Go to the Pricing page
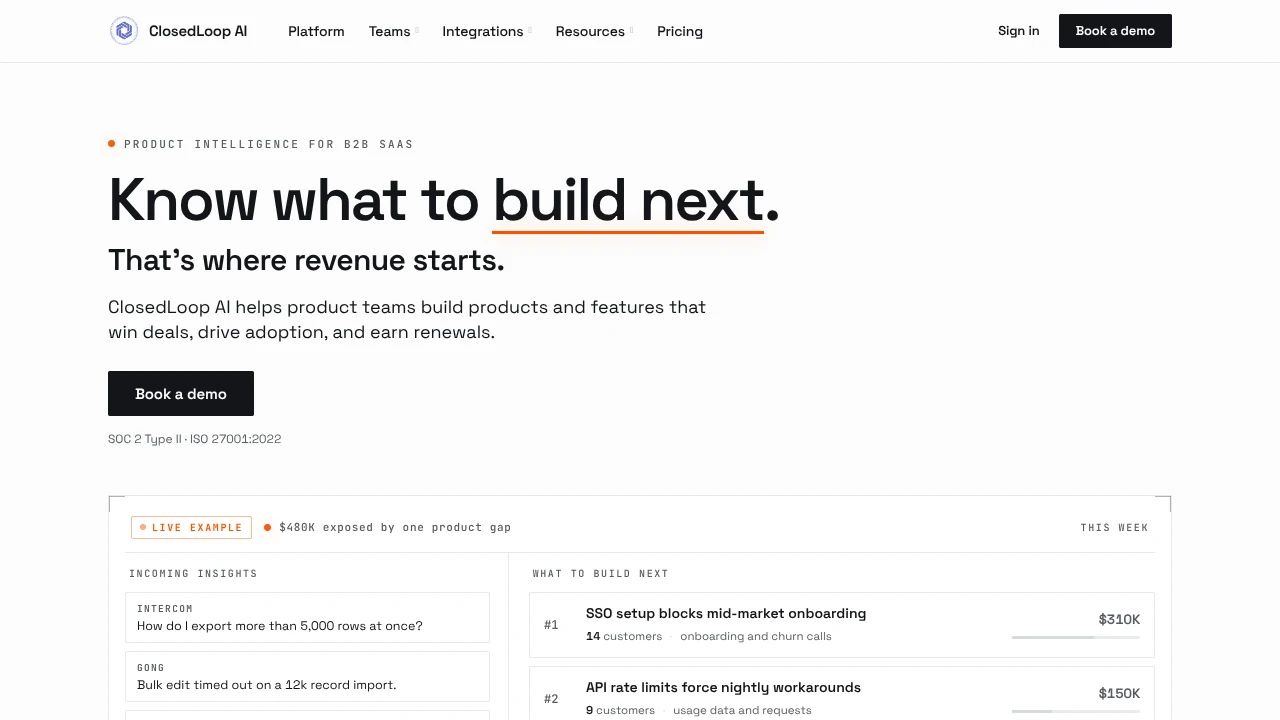Viewport: 1280px width, 720px height. tap(680, 31)
